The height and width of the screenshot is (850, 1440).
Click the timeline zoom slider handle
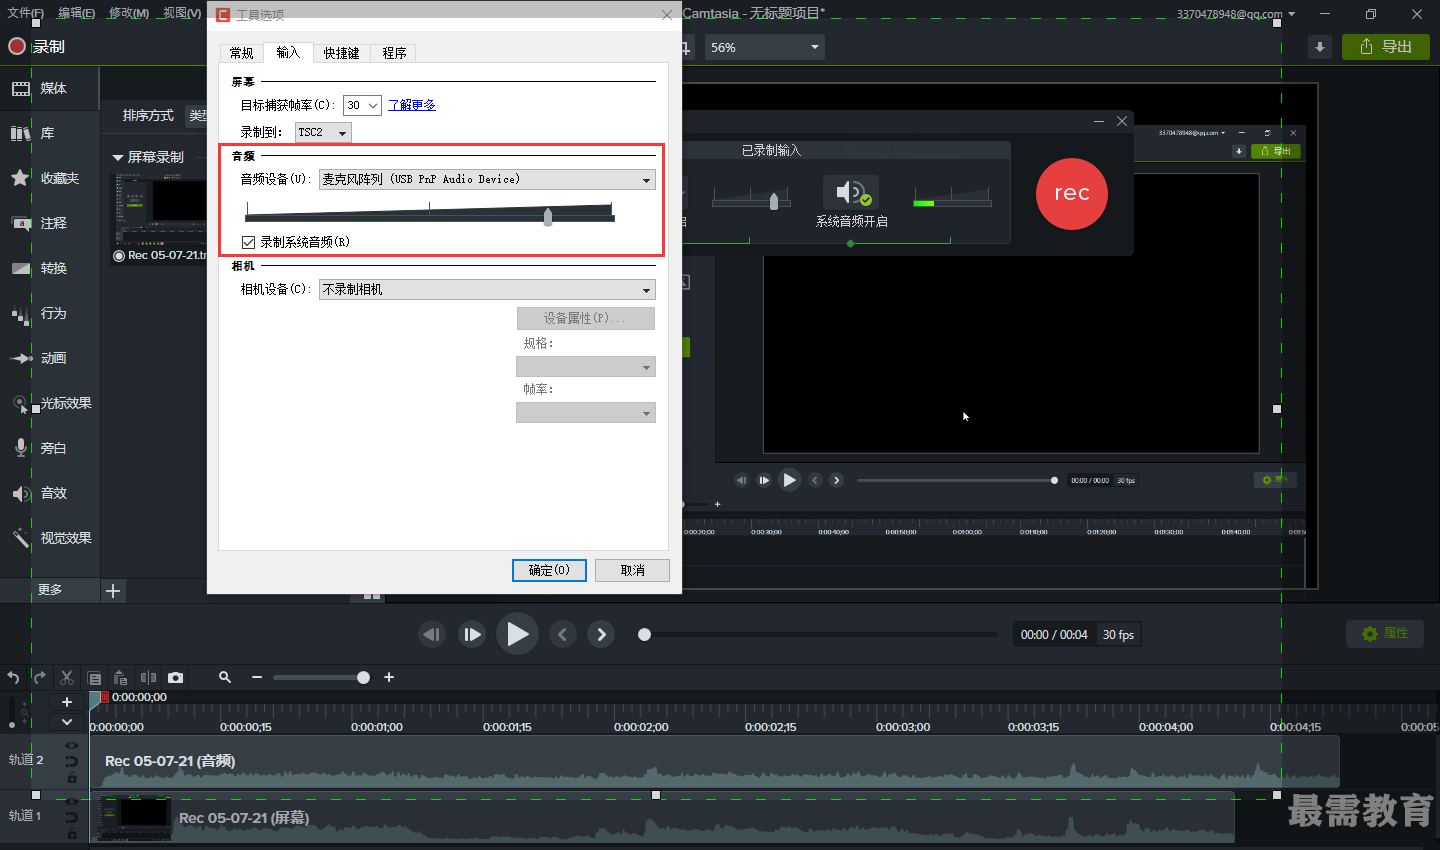tap(363, 677)
